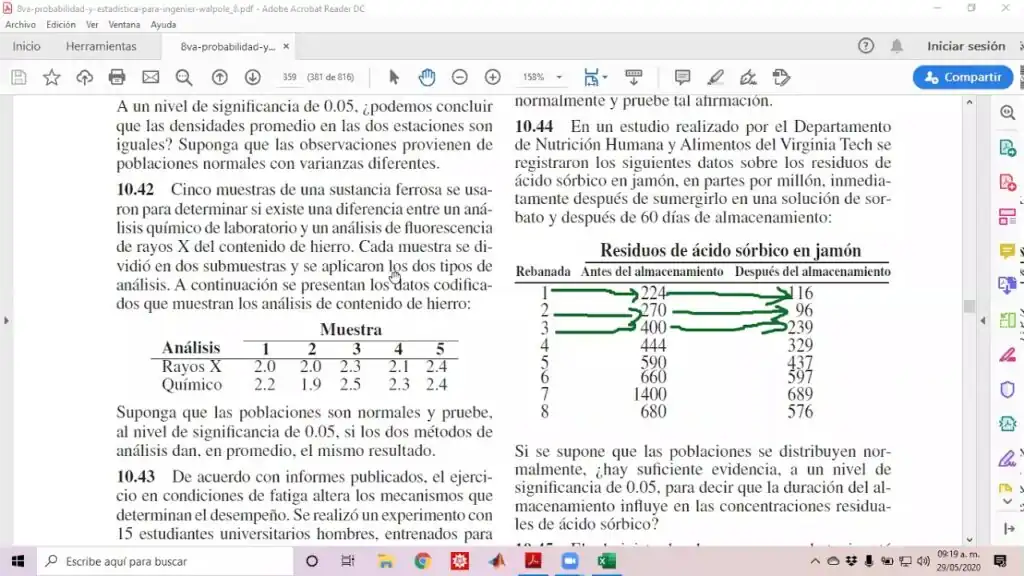This screenshot has width=1024, height=576.
Task: Toggle the scrolling mode toolbar icon
Action: point(633,77)
